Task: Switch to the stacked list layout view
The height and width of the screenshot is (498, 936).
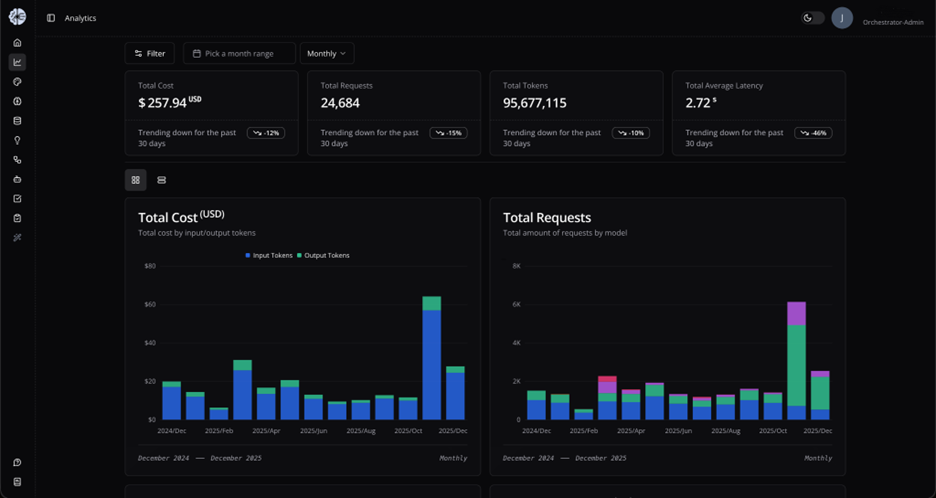Action: (x=161, y=180)
